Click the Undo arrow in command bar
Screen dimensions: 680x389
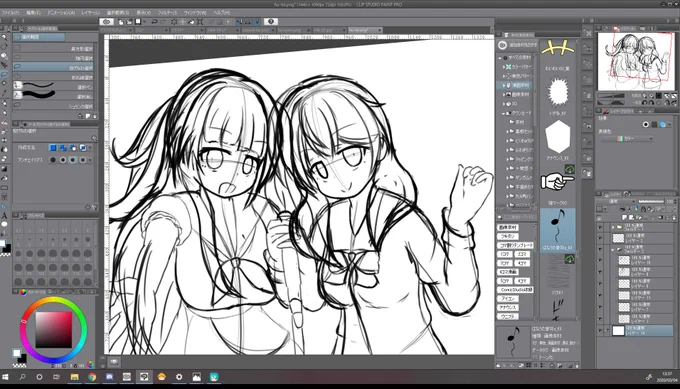pos(154,22)
